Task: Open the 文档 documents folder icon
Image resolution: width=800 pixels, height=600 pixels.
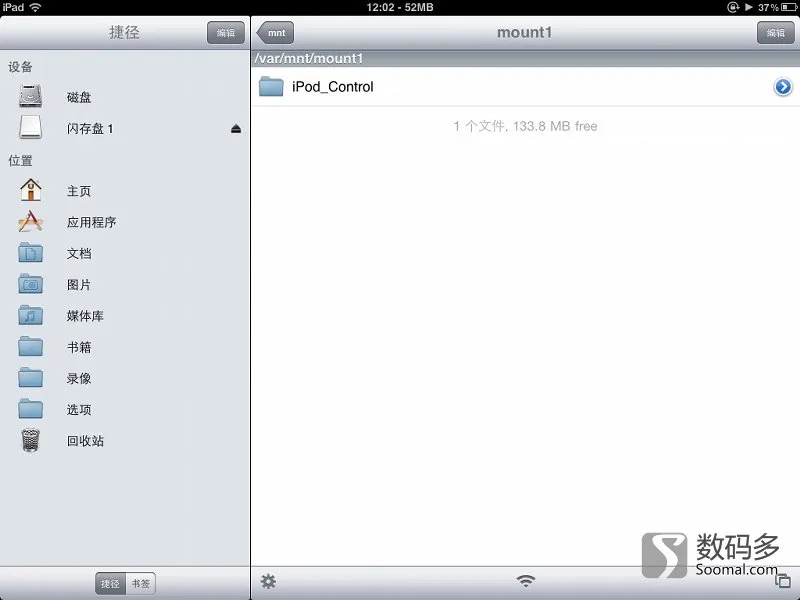Action: 31,253
